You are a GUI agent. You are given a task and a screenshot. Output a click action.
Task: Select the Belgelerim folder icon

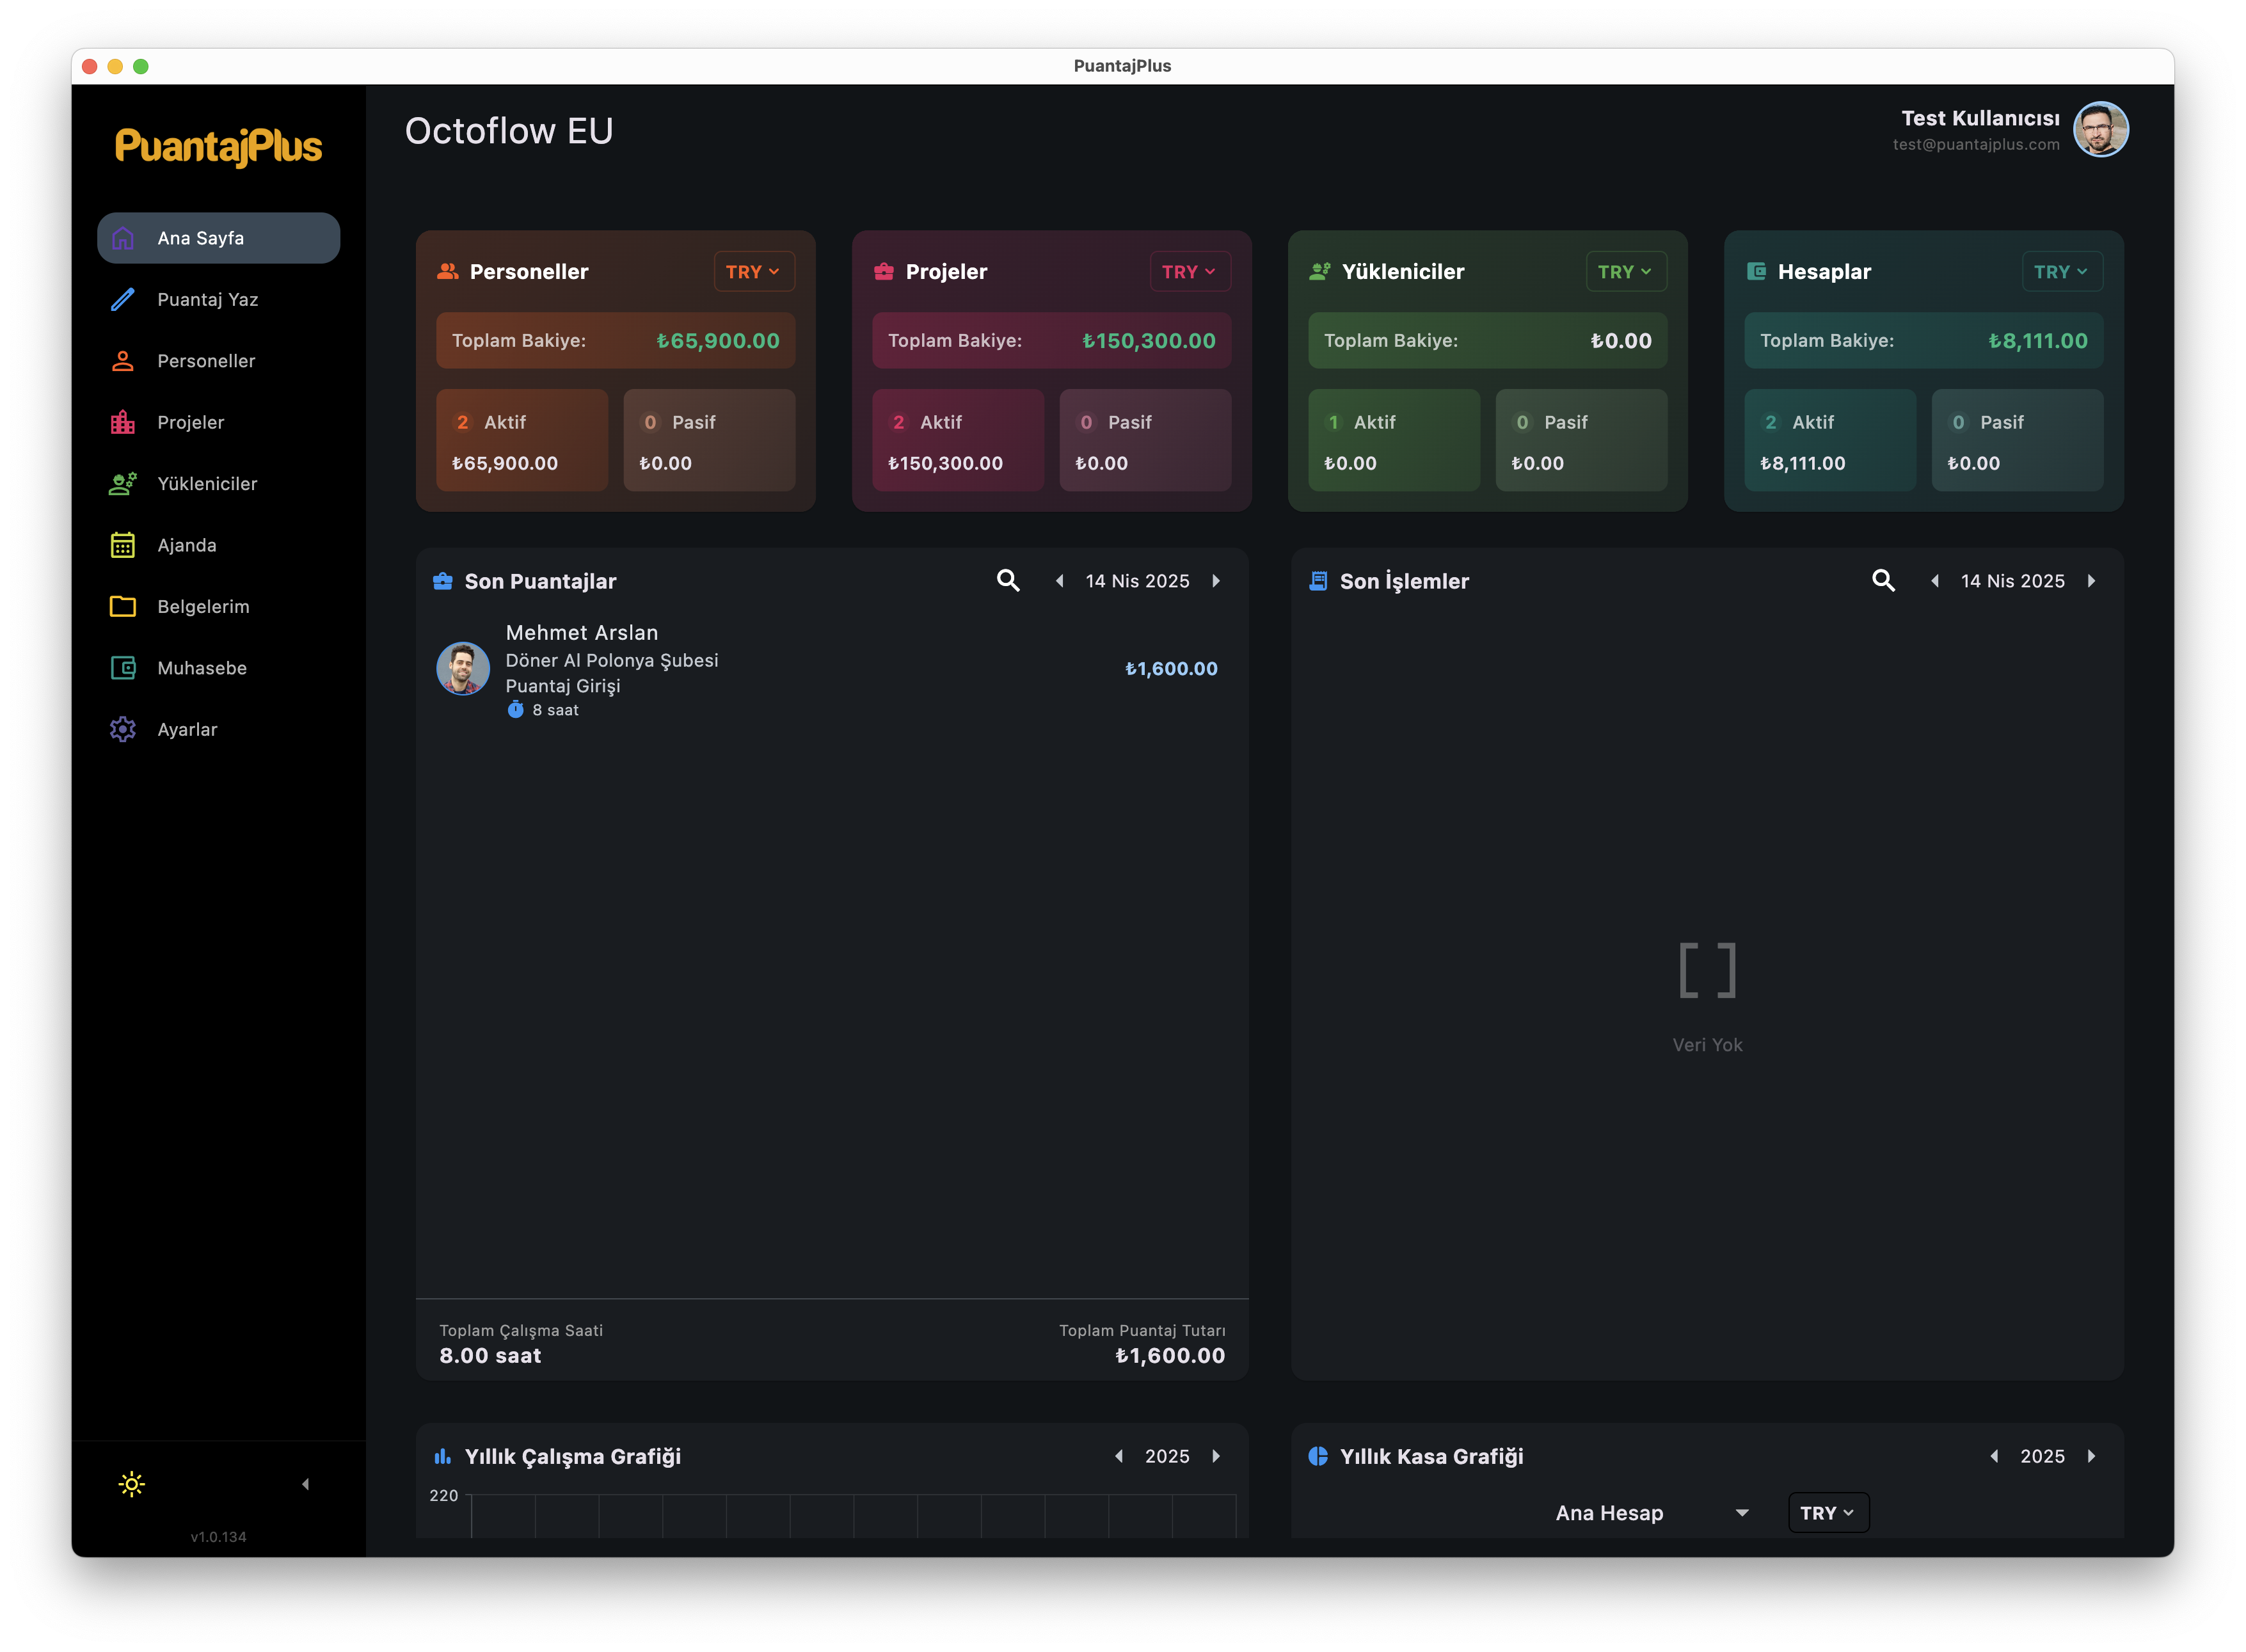[x=122, y=606]
